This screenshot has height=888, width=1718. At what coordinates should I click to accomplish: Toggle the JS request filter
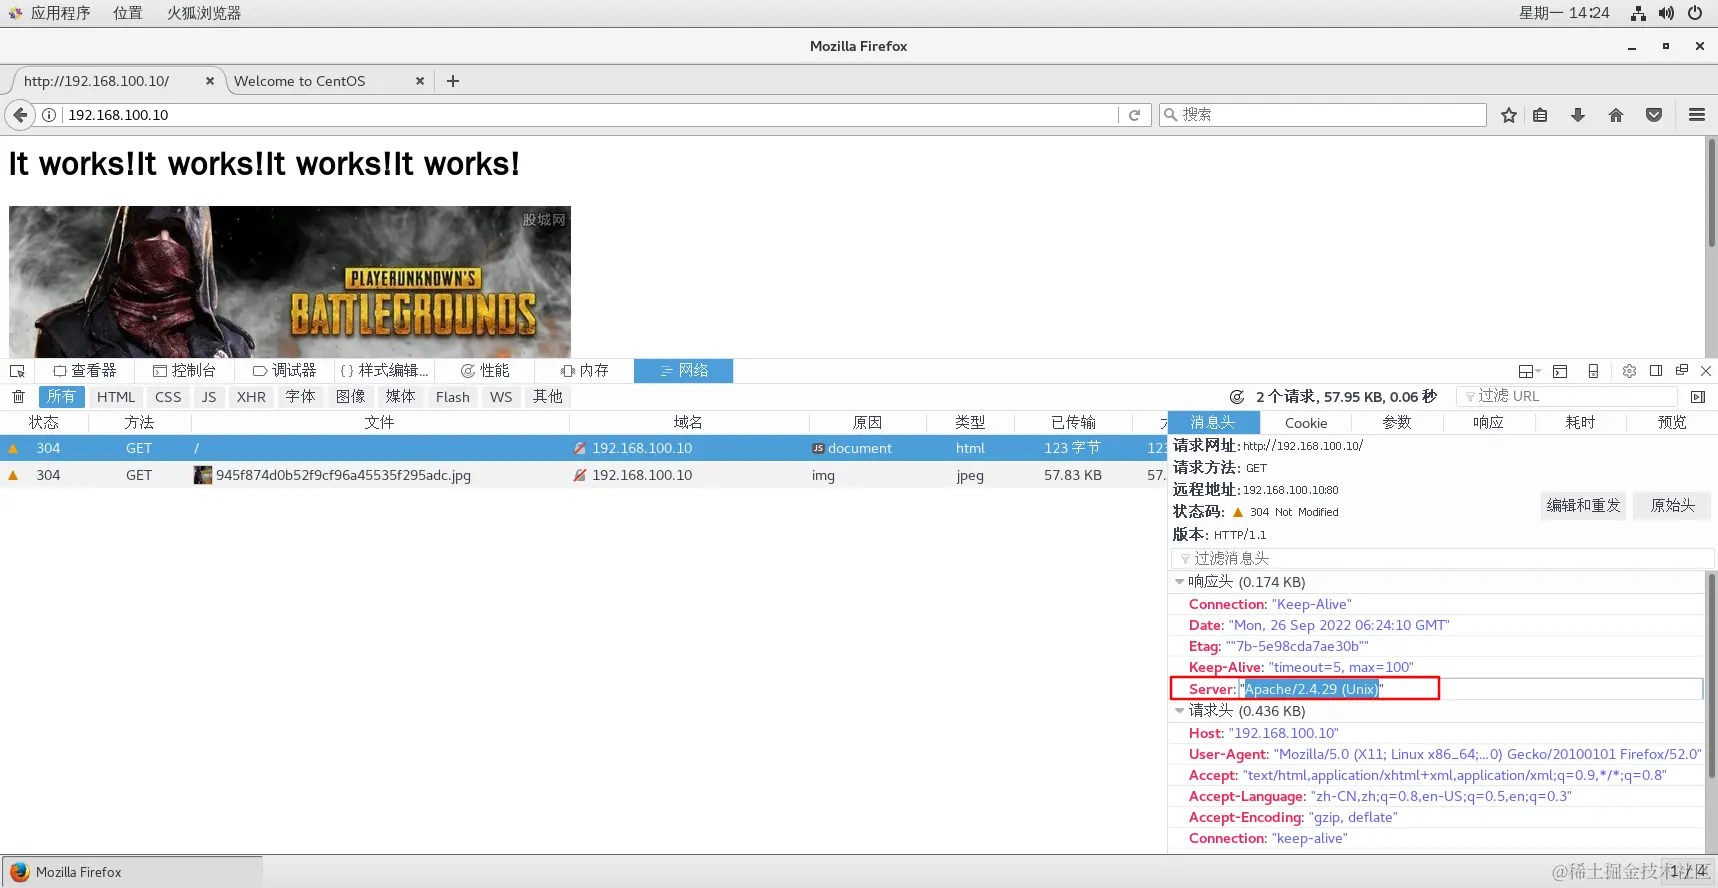(x=209, y=397)
